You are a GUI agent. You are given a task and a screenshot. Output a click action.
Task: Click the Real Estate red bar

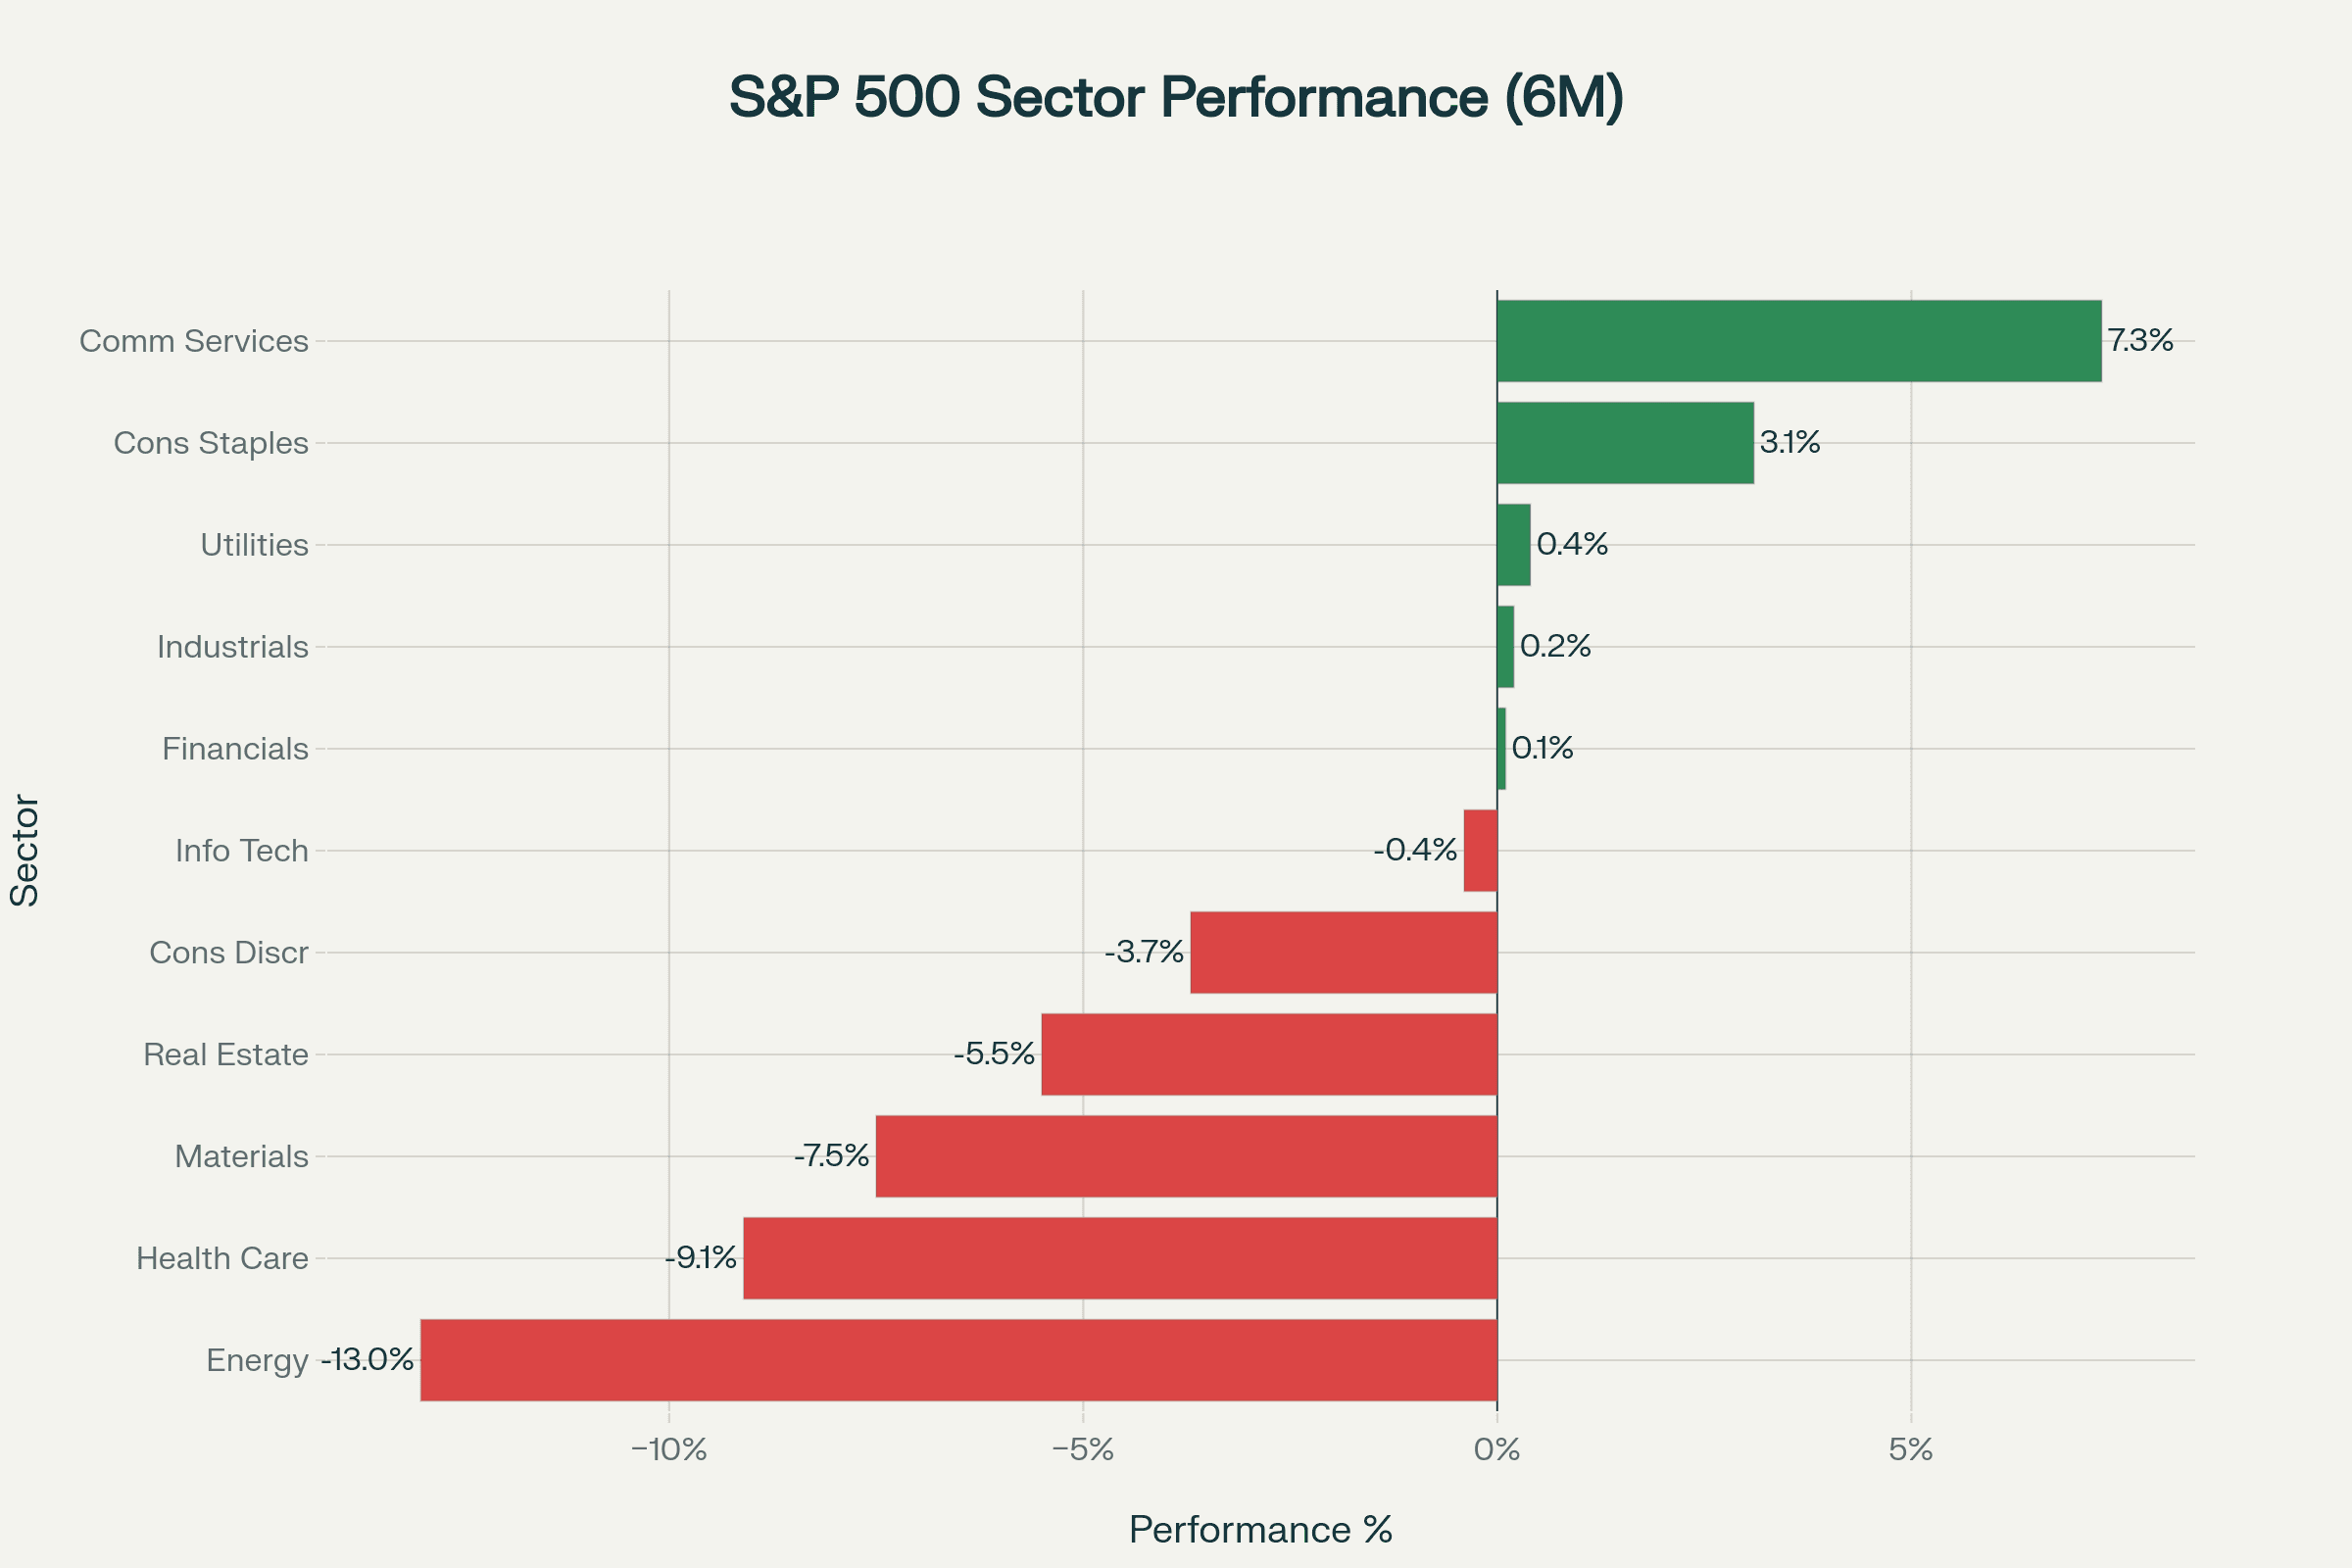(1269, 1054)
